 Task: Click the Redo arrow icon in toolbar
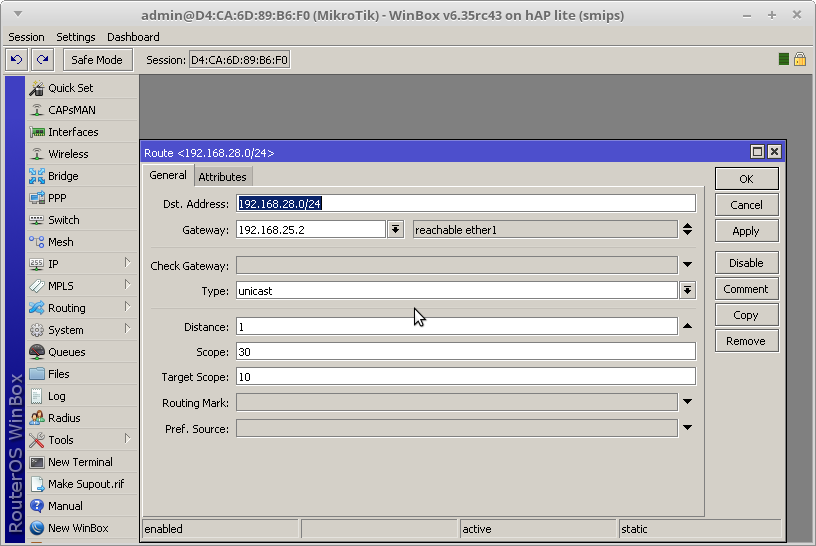click(42, 60)
